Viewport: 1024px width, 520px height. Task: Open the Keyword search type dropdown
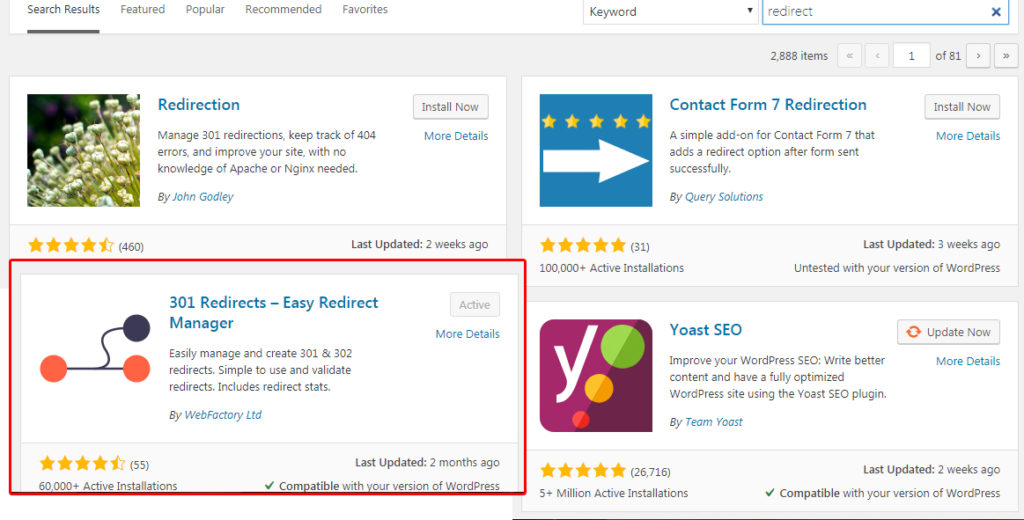(670, 12)
